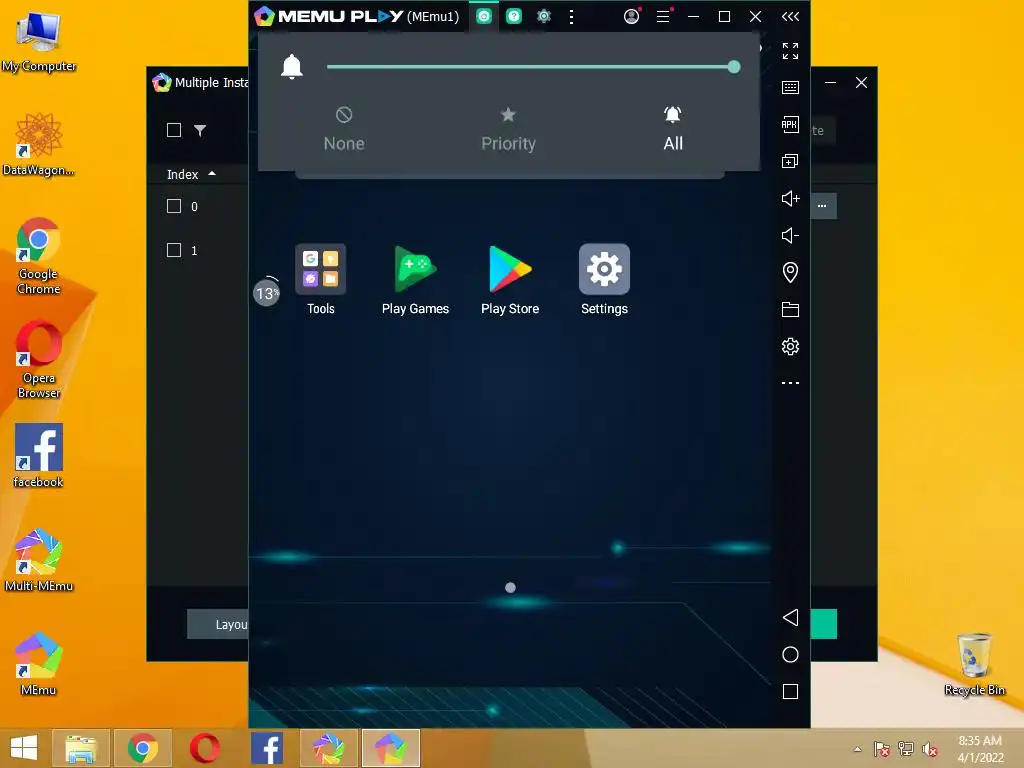The image size is (1024, 768).
Task: Check the instance 1 checkbox
Action: [x=174, y=250]
